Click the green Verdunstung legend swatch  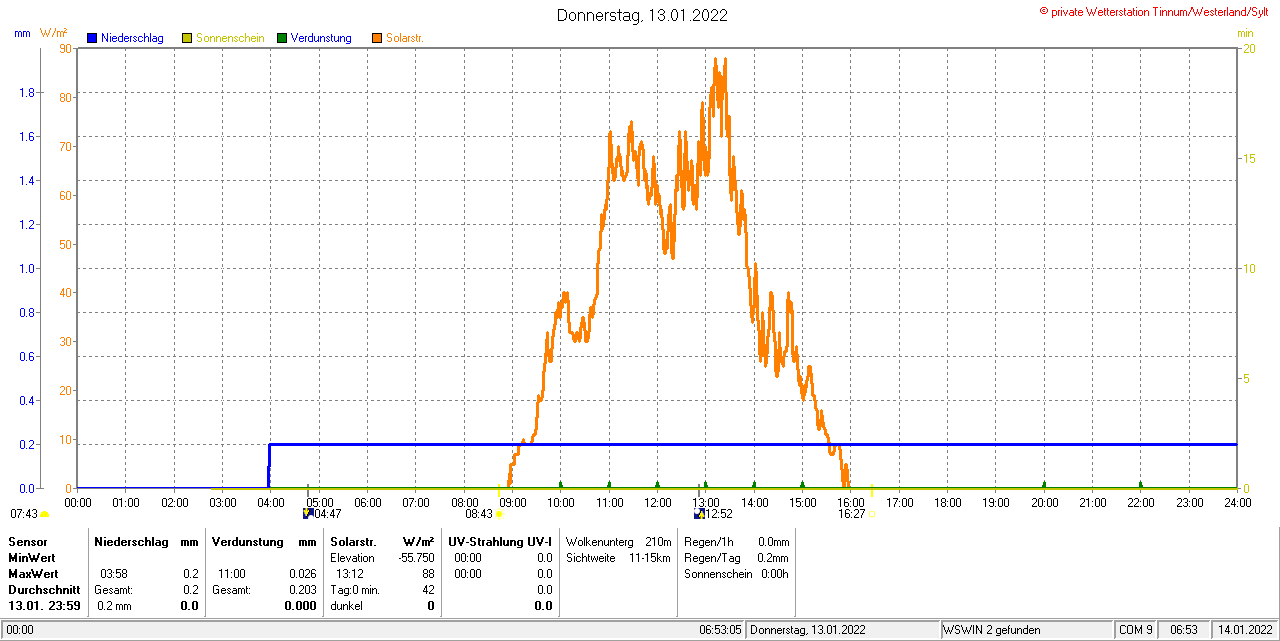(282, 38)
